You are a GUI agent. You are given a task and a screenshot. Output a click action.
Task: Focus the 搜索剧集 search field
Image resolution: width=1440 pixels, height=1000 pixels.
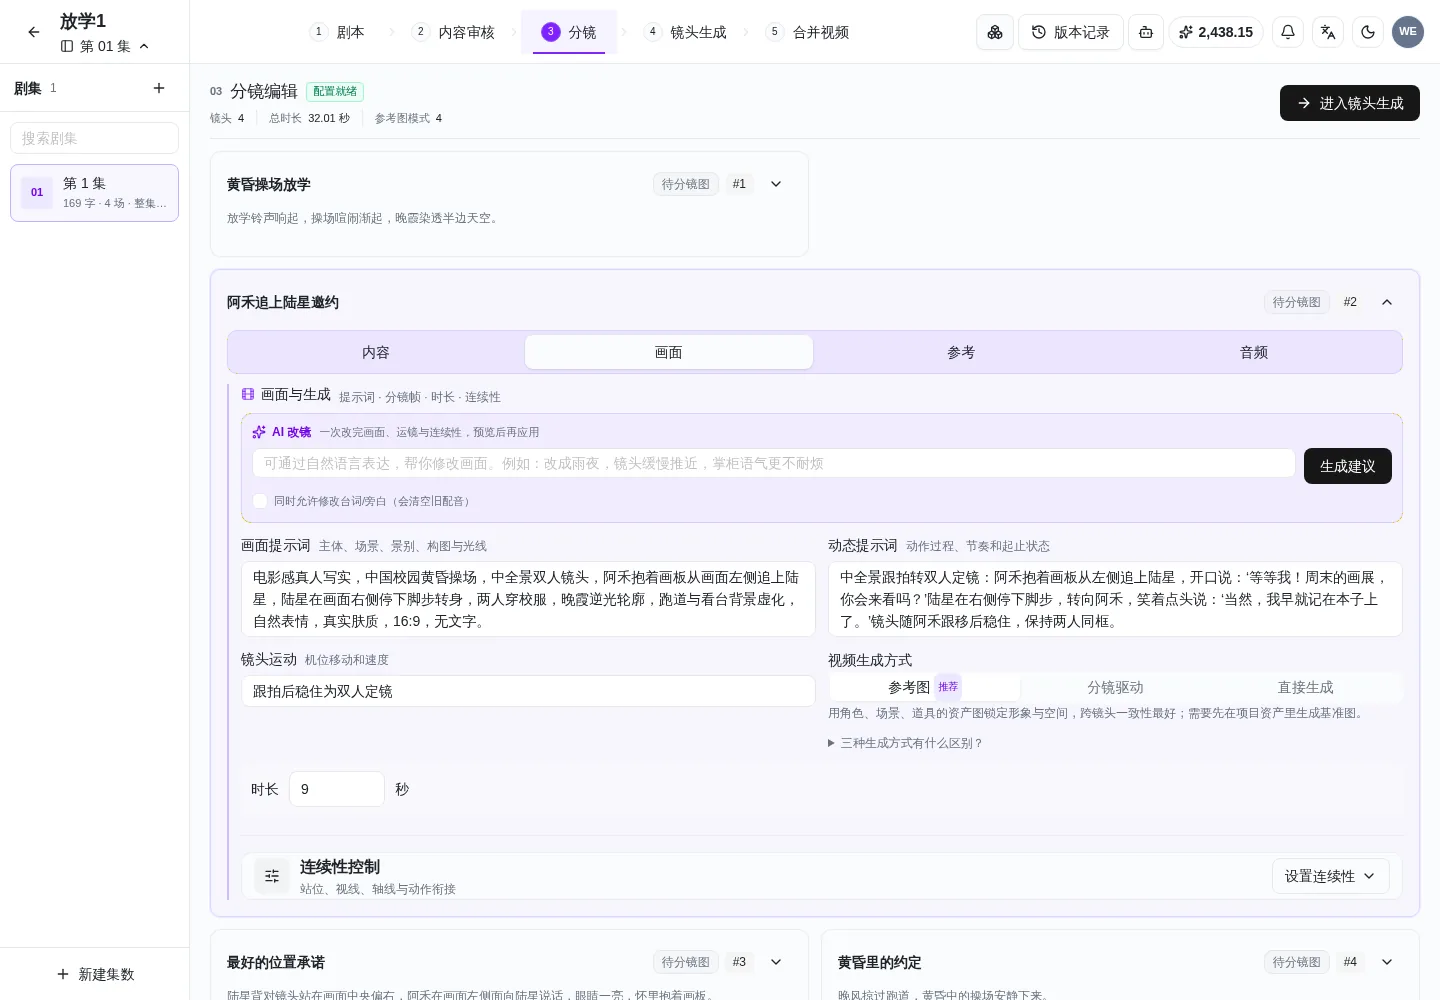tap(95, 138)
